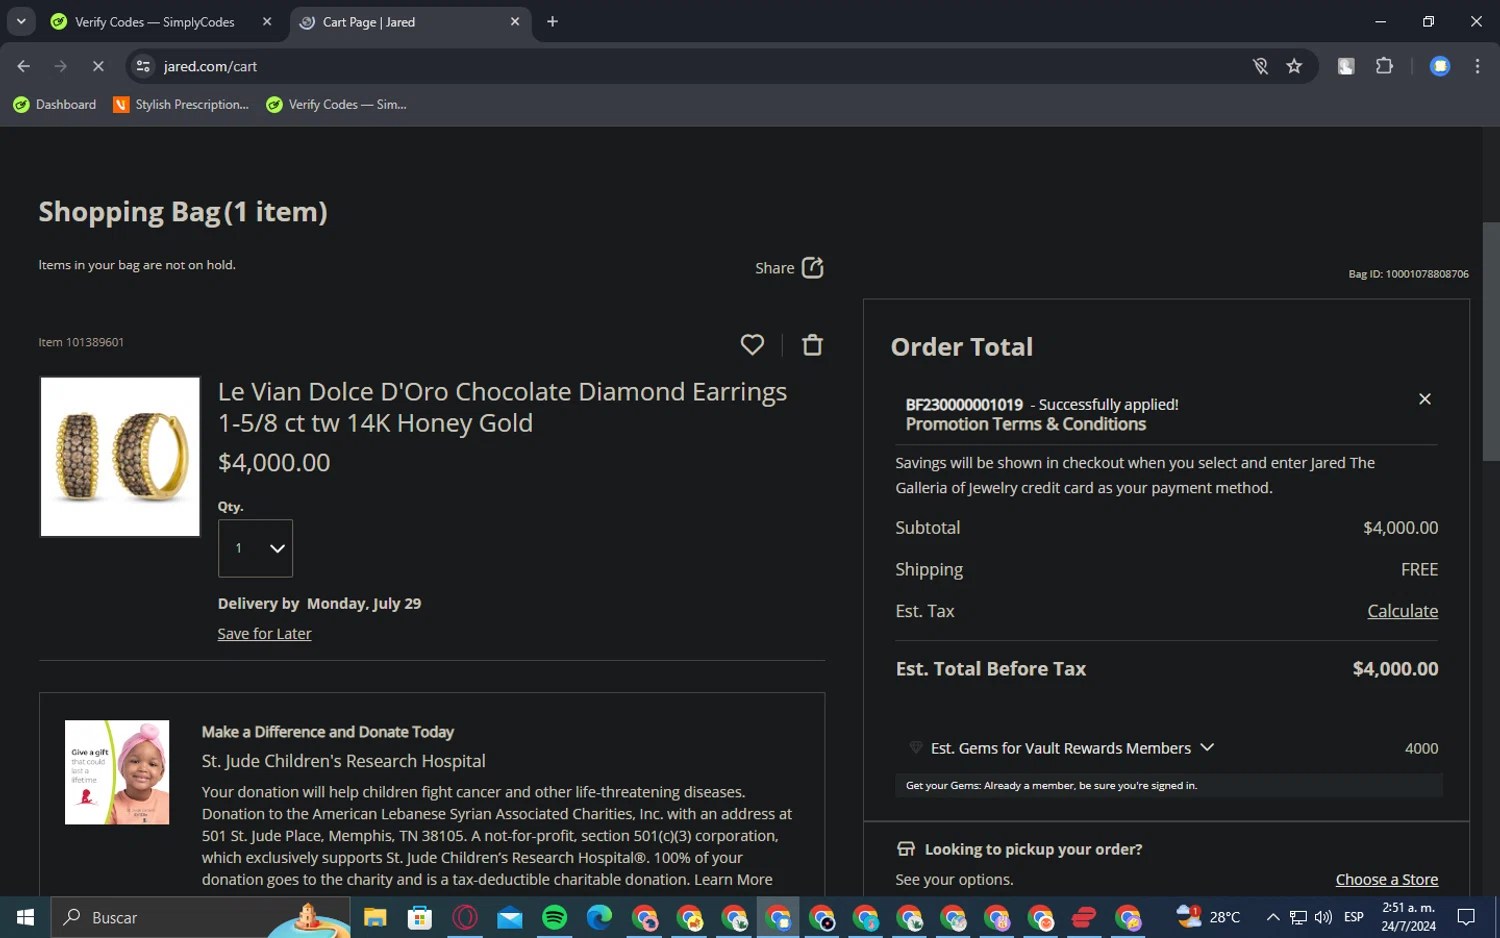
Task: Open Spotify from the taskbar
Action: tap(555, 917)
